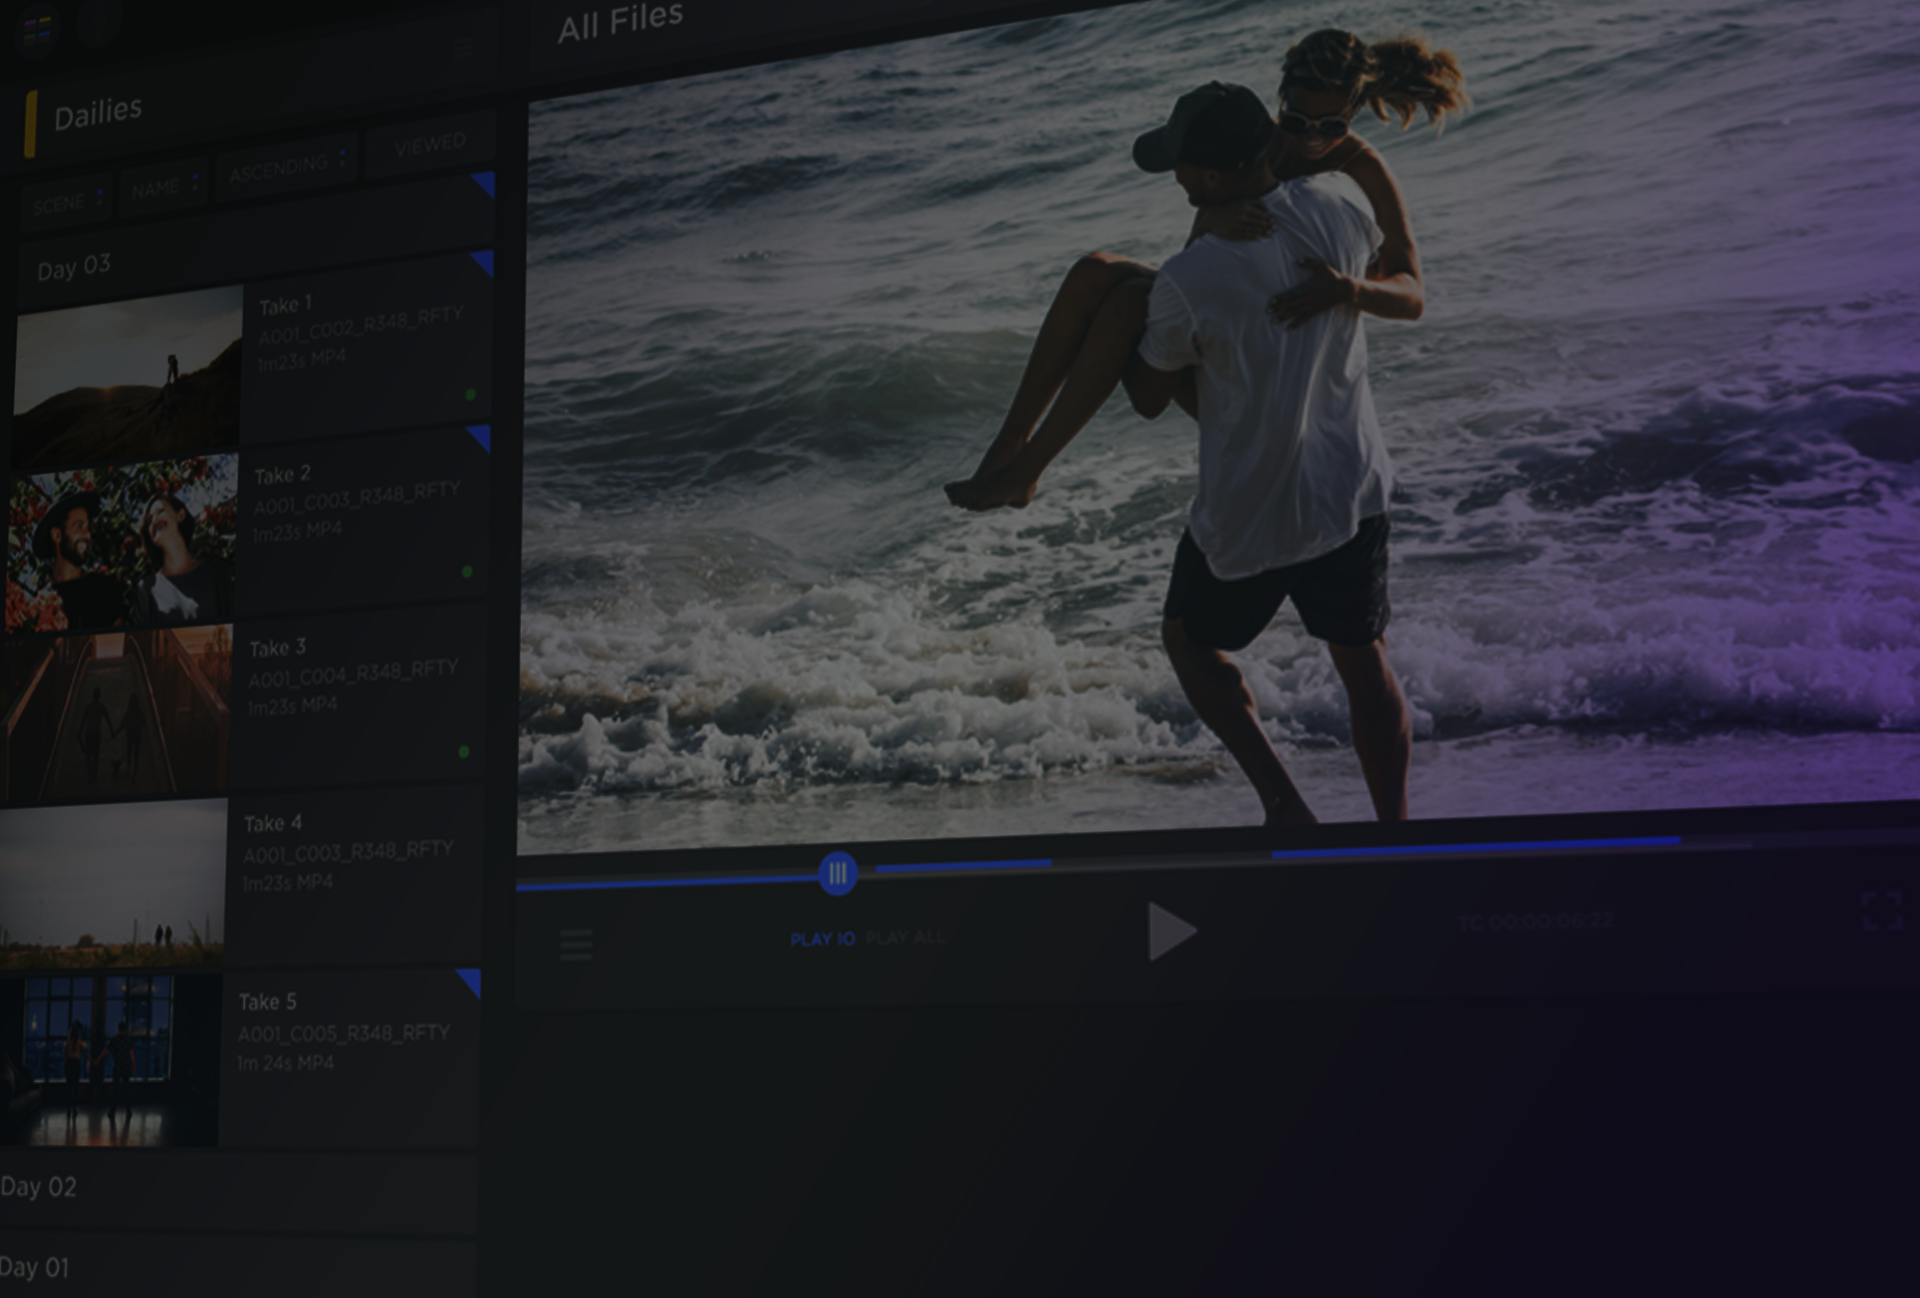Viewport: 1920px width, 1298px height.
Task: Click the blue corner flag on Take 5
Action: (469, 981)
